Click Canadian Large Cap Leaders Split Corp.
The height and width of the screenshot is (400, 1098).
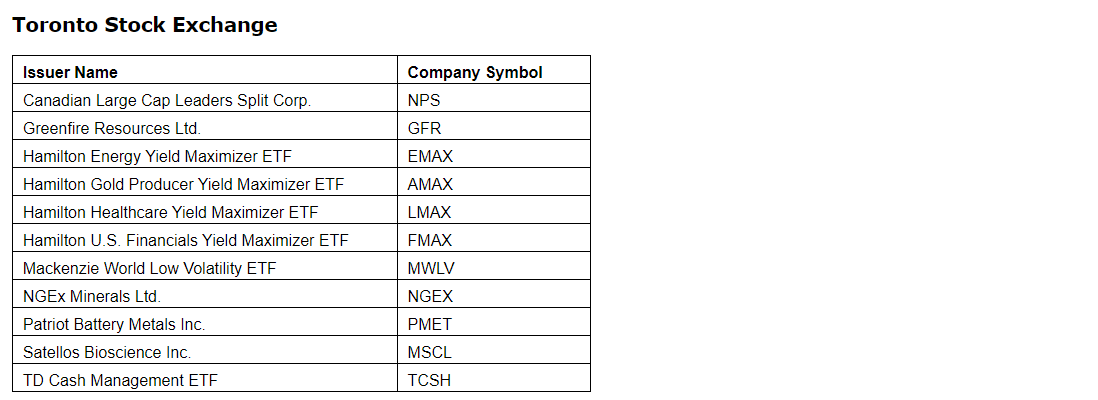[x=167, y=100]
